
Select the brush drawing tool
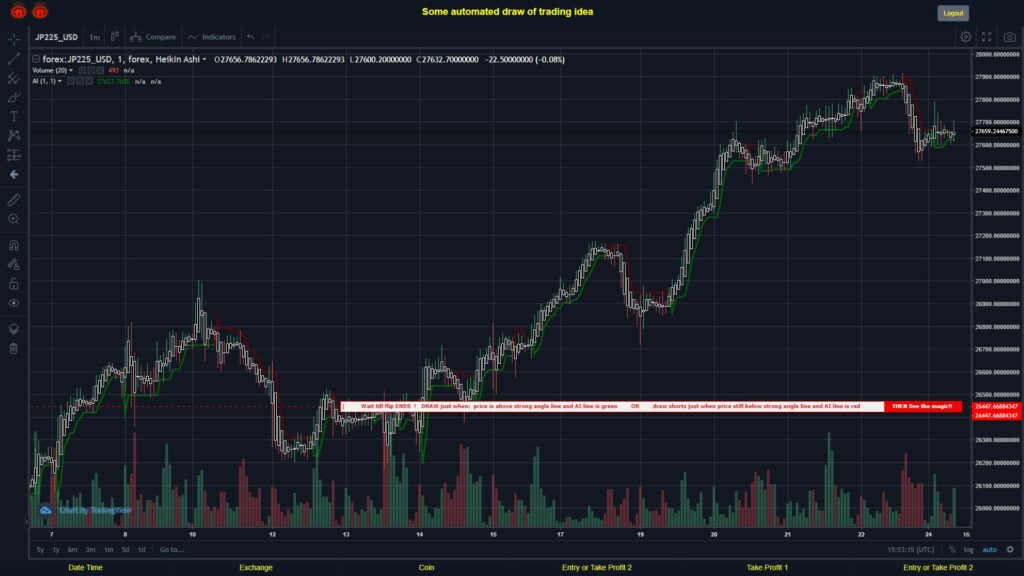[14, 97]
